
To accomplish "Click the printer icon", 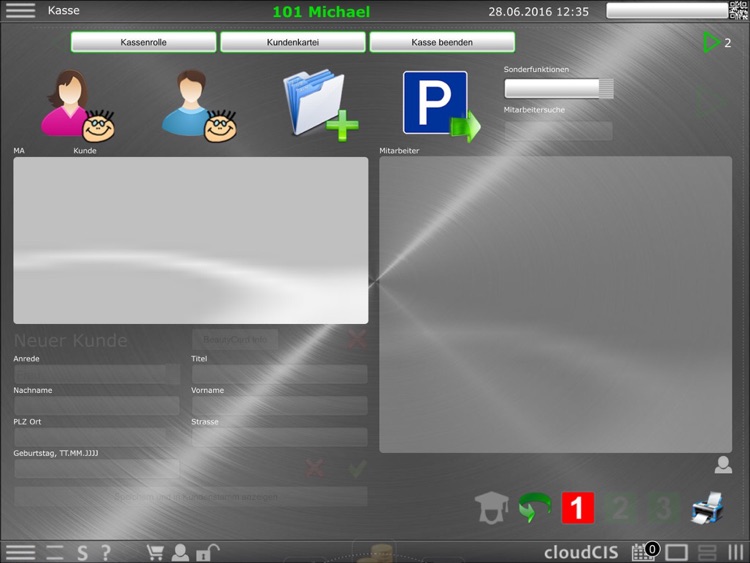I will click(x=707, y=508).
